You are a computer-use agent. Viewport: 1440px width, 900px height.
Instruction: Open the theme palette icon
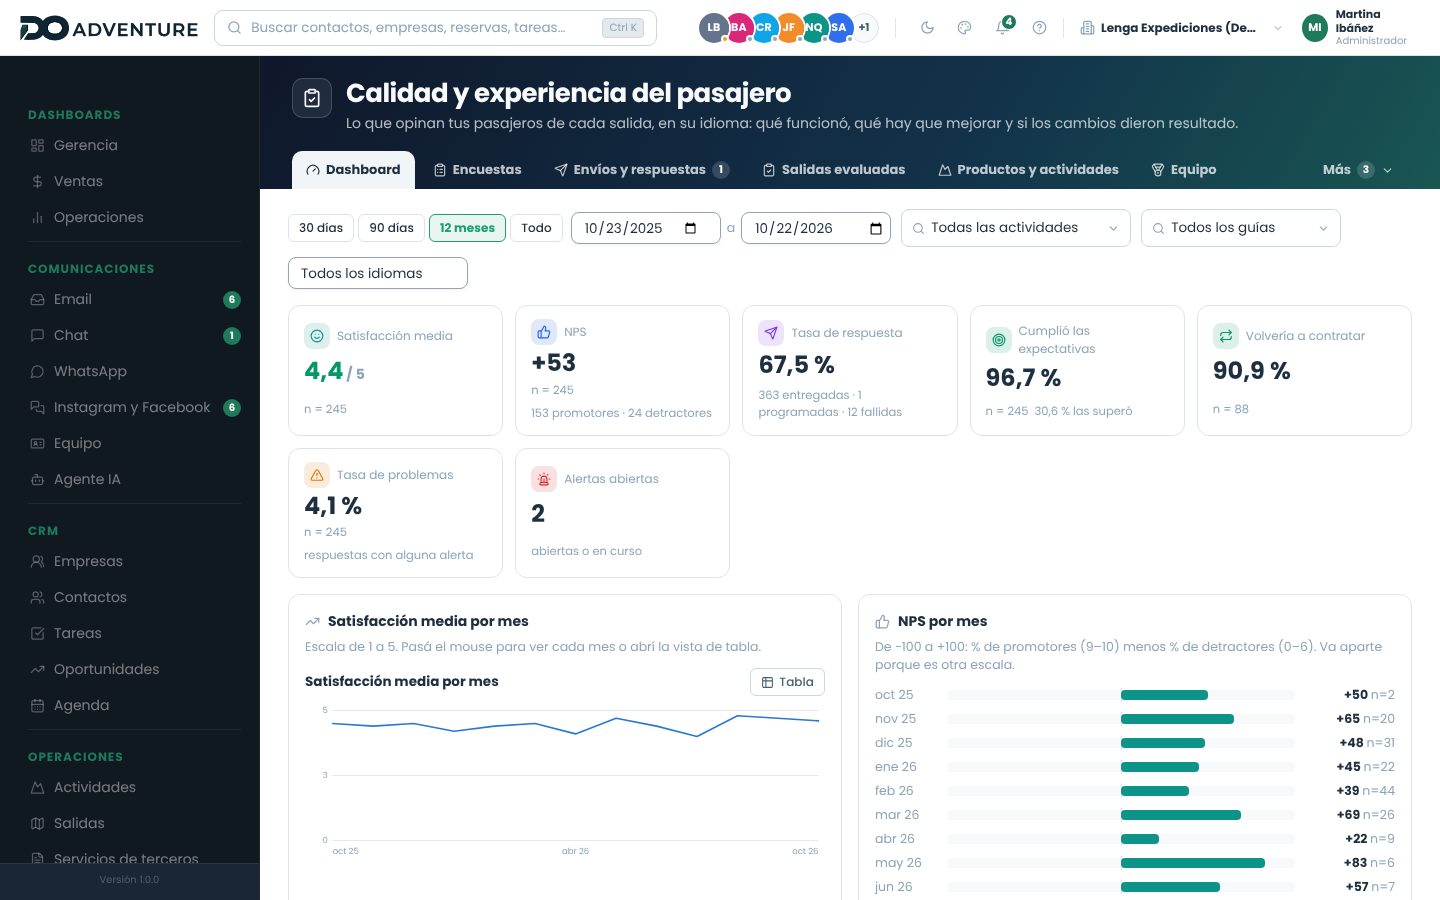coord(964,28)
